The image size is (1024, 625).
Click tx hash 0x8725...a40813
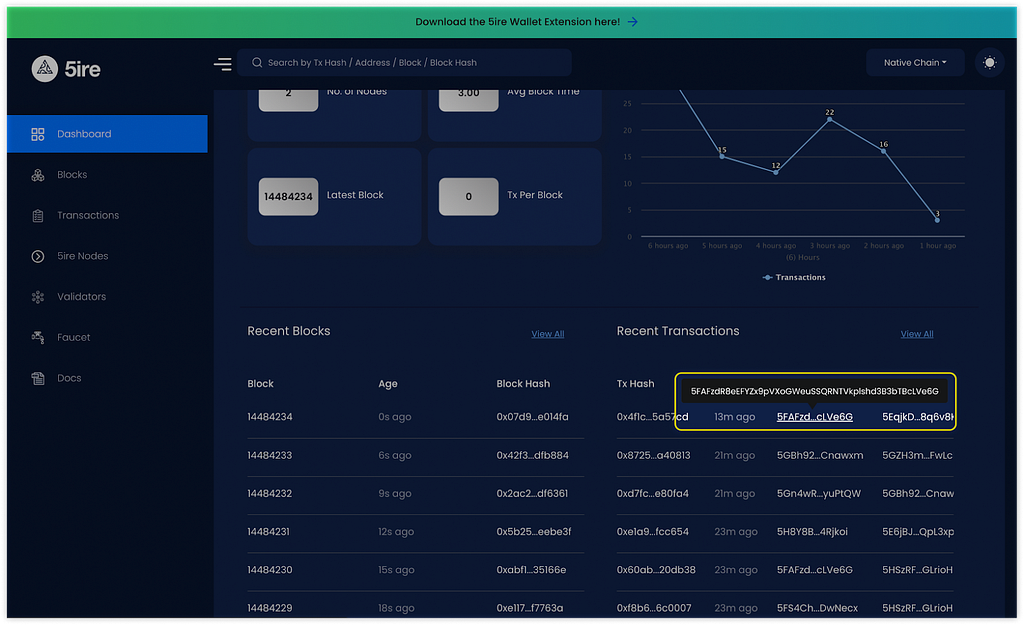coord(653,455)
